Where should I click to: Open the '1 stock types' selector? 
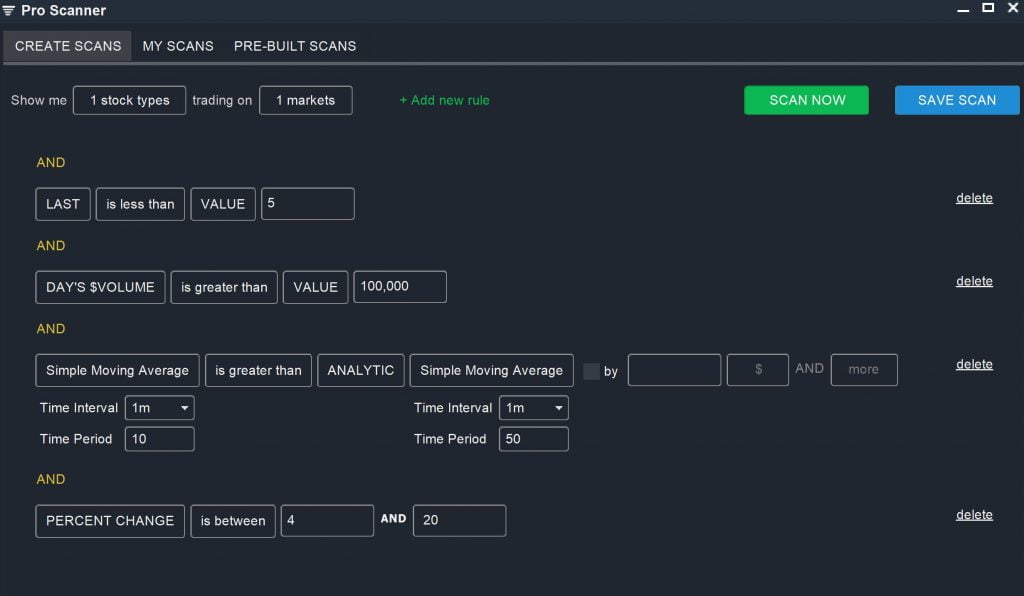pyautogui.click(x=129, y=101)
